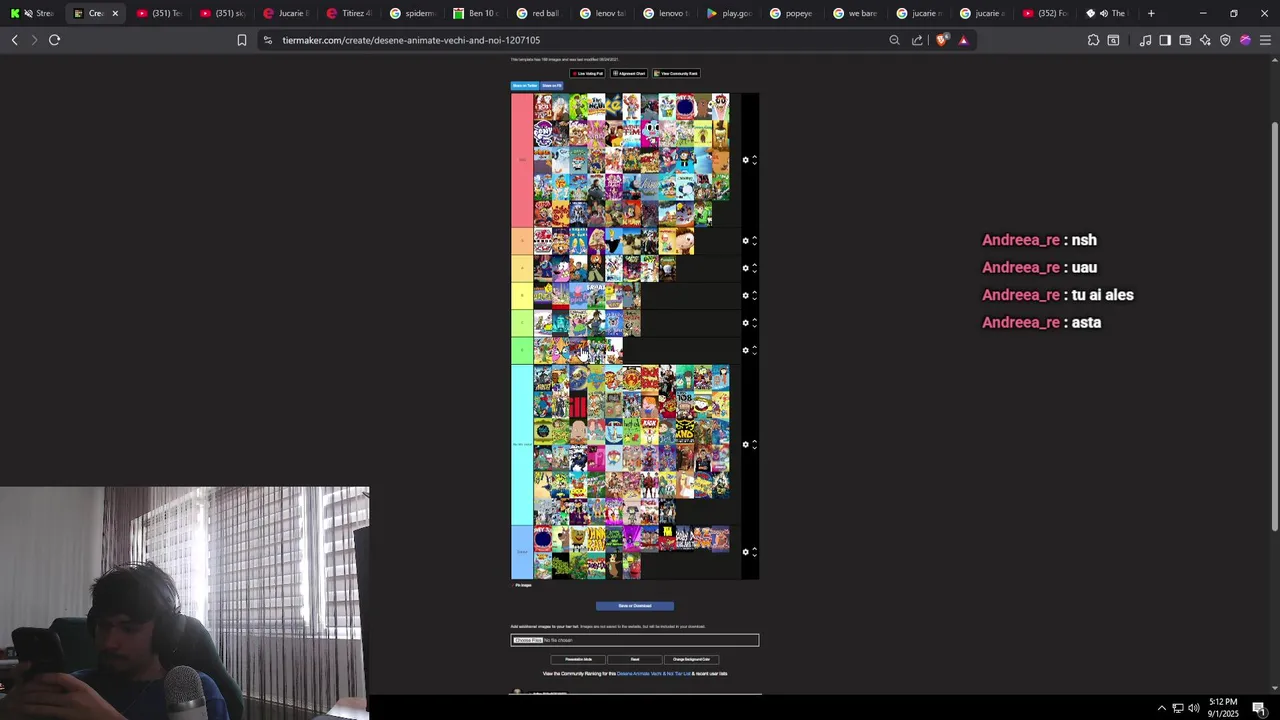1280x720 pixels.
Task: Click the bottom blue tier label cell
Action: click(x=522, y=552)
